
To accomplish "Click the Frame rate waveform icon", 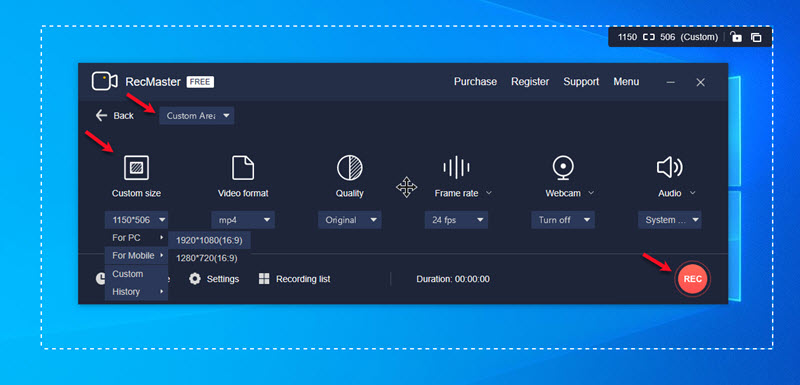I will (x=456, y=167).
